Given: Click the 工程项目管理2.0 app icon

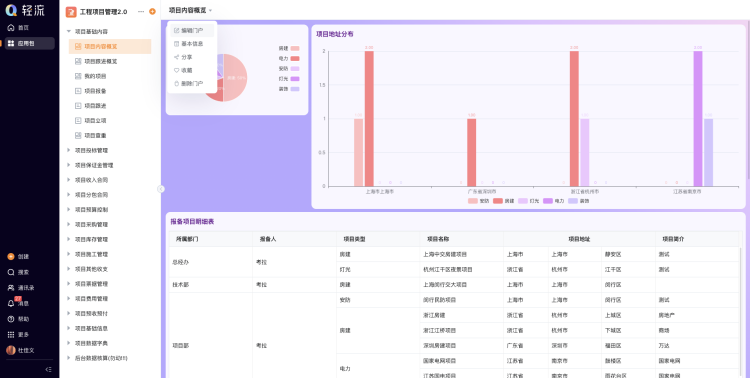Looking at the screenshot, I should tap(71, 12).
